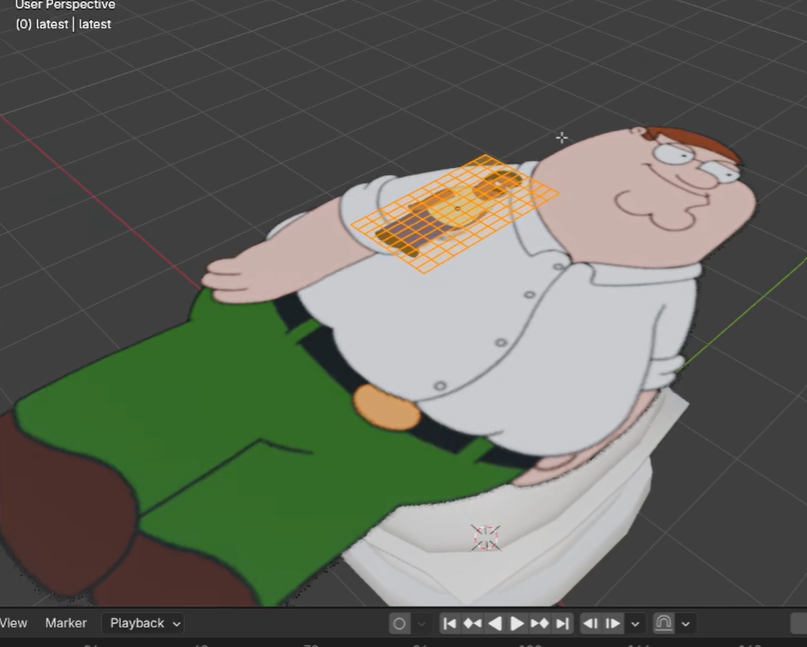Click the 'User Perspective' viewport label
This screenshot has height=647, width=807.
coord(65,5)
